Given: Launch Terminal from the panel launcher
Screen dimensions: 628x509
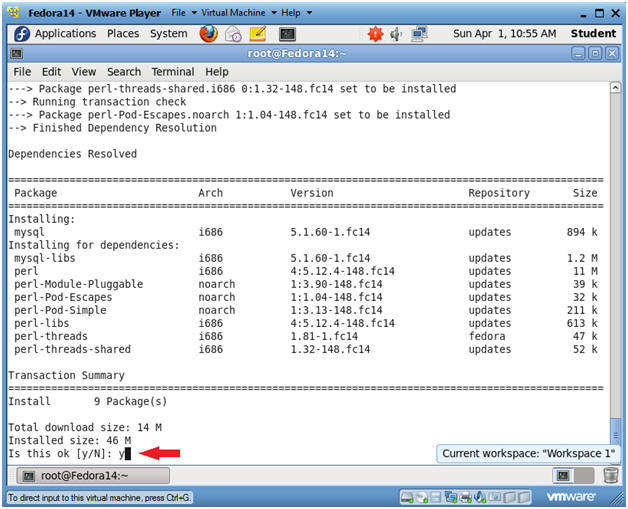Looking at the screenshot, I should tap(287, 34).
